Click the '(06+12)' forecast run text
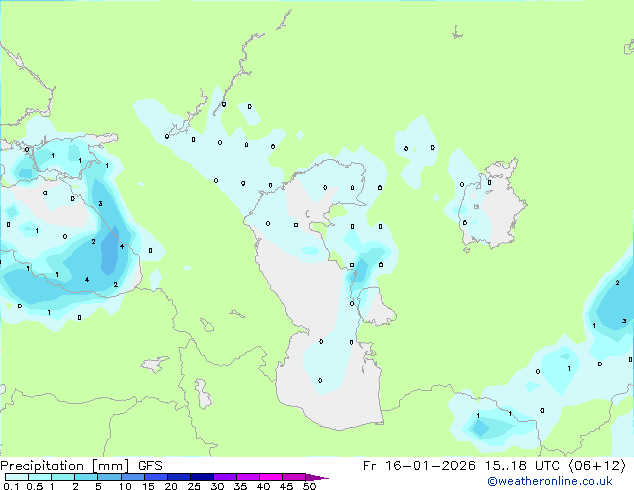634x490 pixels. [597, 466]
